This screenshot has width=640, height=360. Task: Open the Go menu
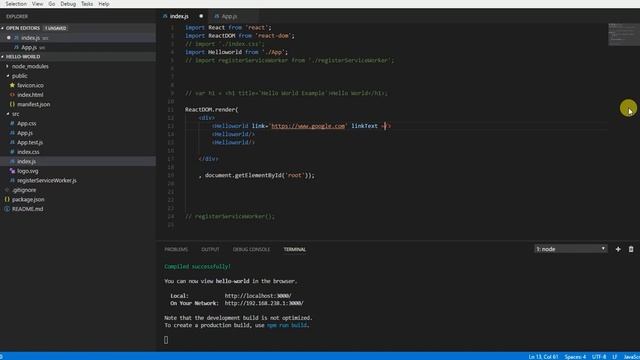tap(51, 4)
